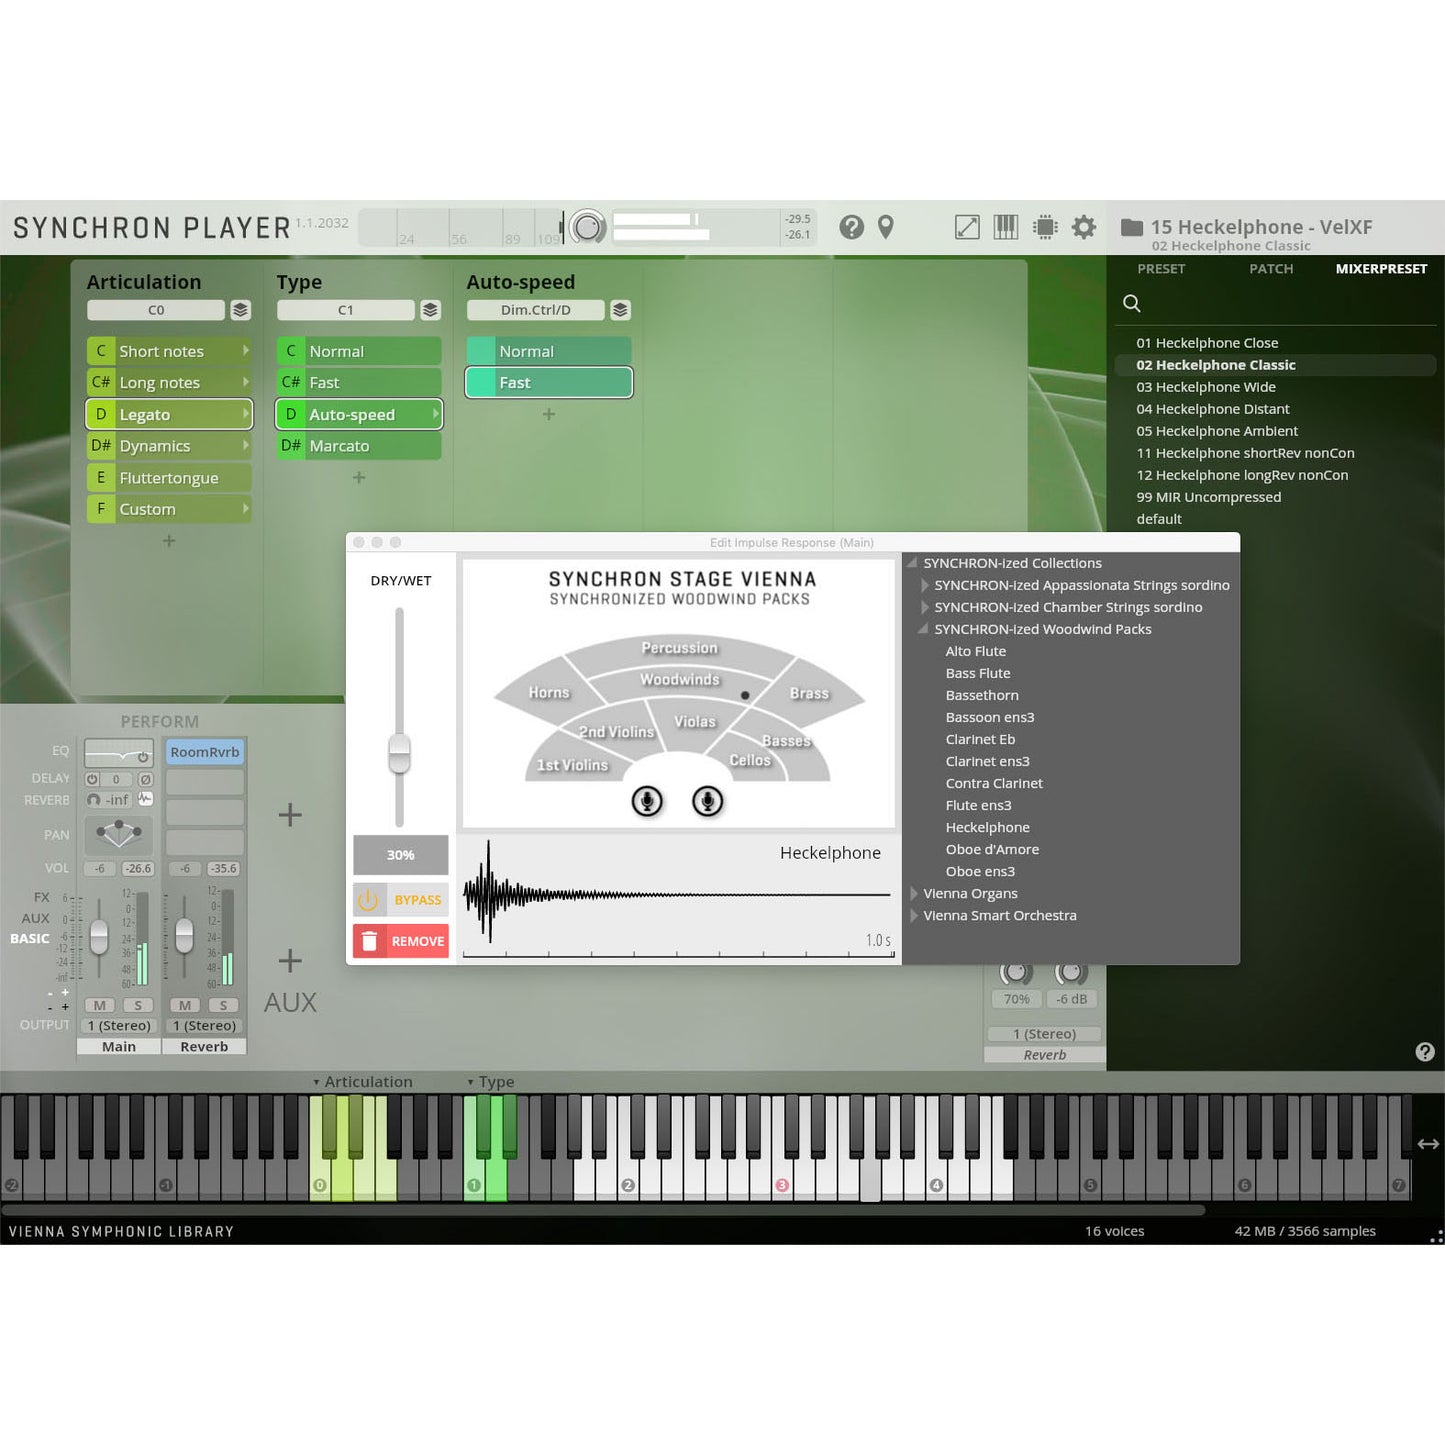Open the CPU chip engine icon
The width and height of the screenshot is (1445, 1445).
(1045, 227)
